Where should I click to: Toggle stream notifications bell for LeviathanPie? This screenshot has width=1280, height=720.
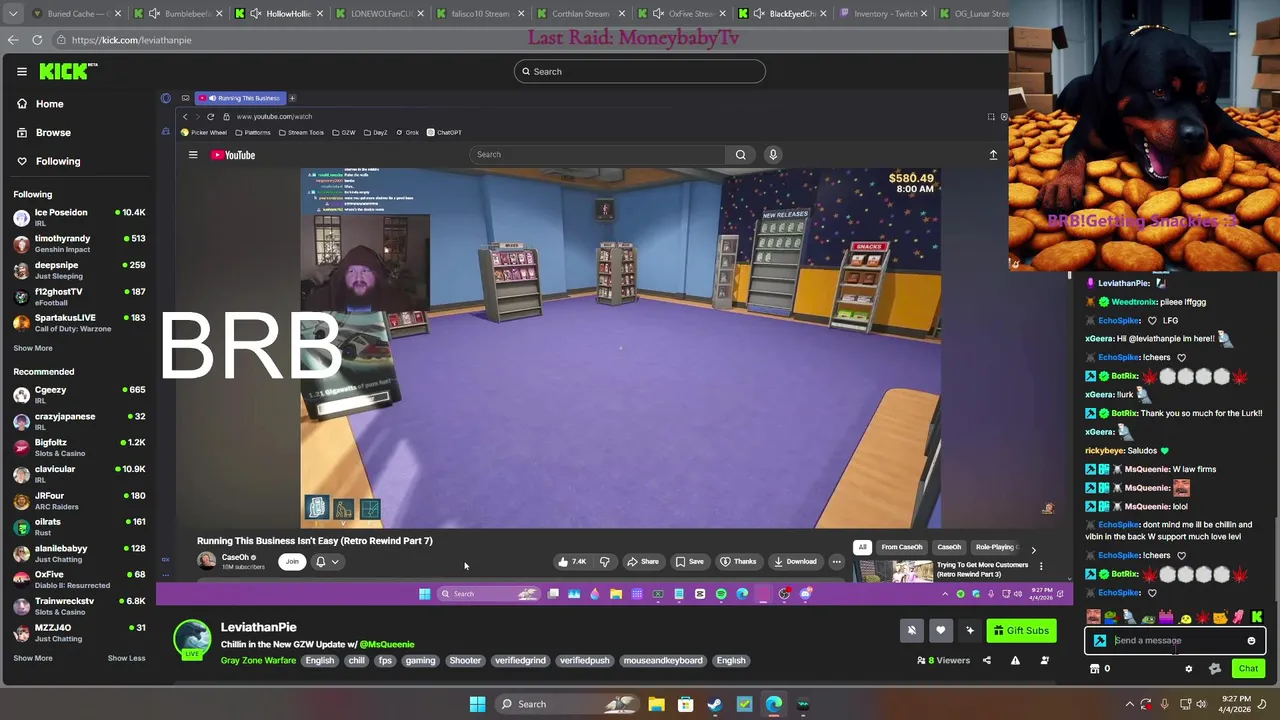(x=911, y=630)
